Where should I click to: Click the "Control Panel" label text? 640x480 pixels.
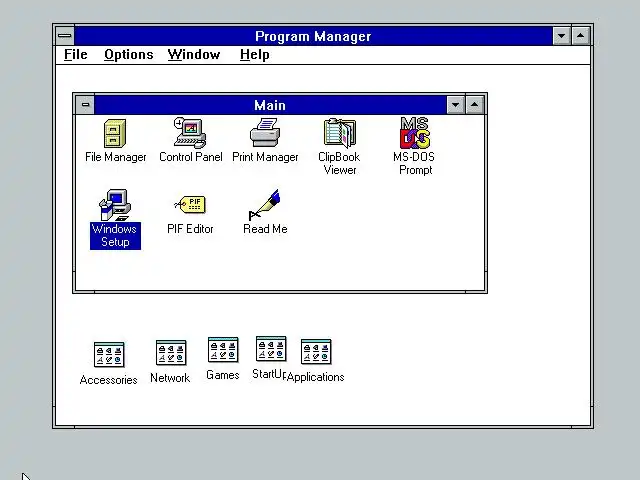[x=191, y=157]
